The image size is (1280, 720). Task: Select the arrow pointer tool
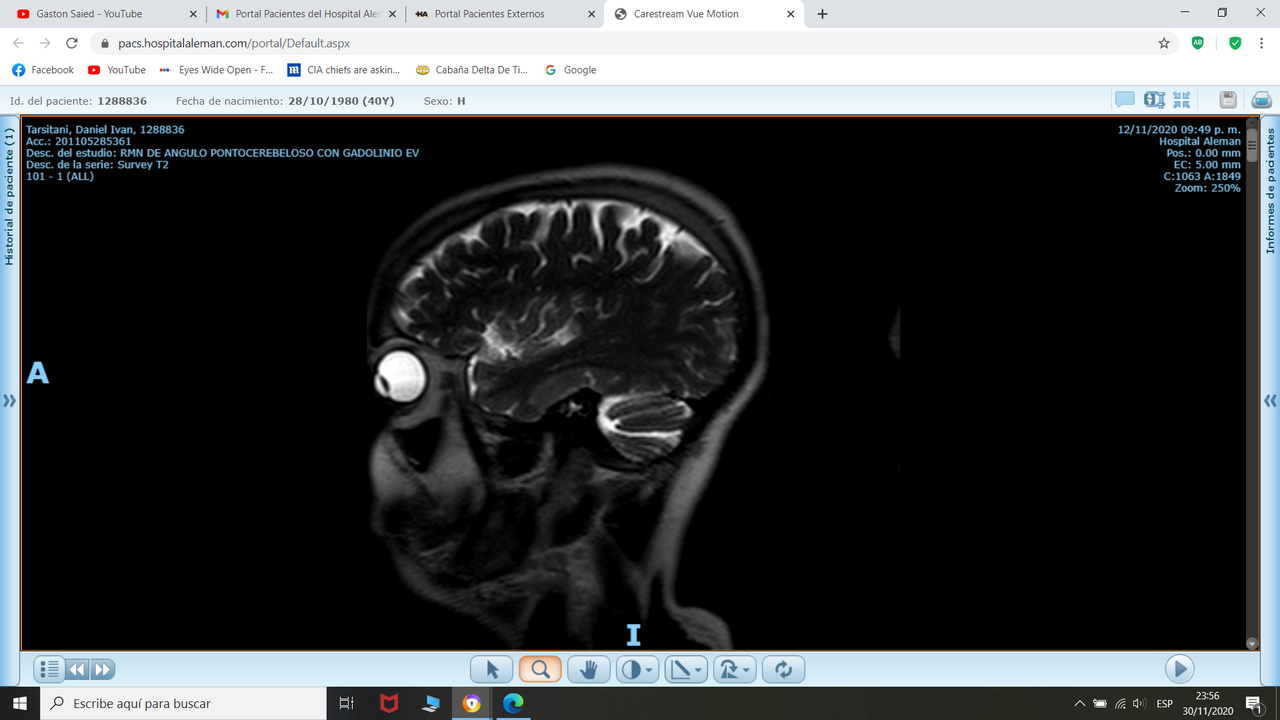491,669
